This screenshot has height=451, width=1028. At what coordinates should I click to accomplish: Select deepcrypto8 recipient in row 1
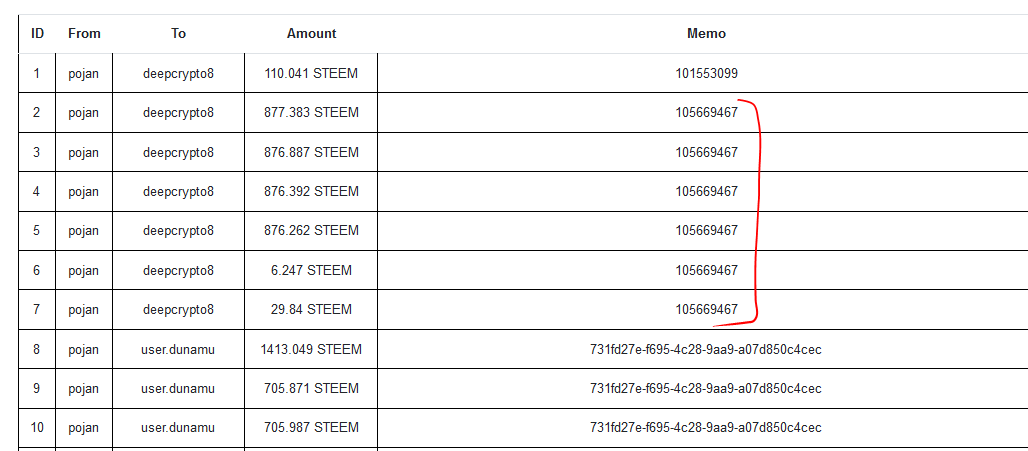(178, 73)
